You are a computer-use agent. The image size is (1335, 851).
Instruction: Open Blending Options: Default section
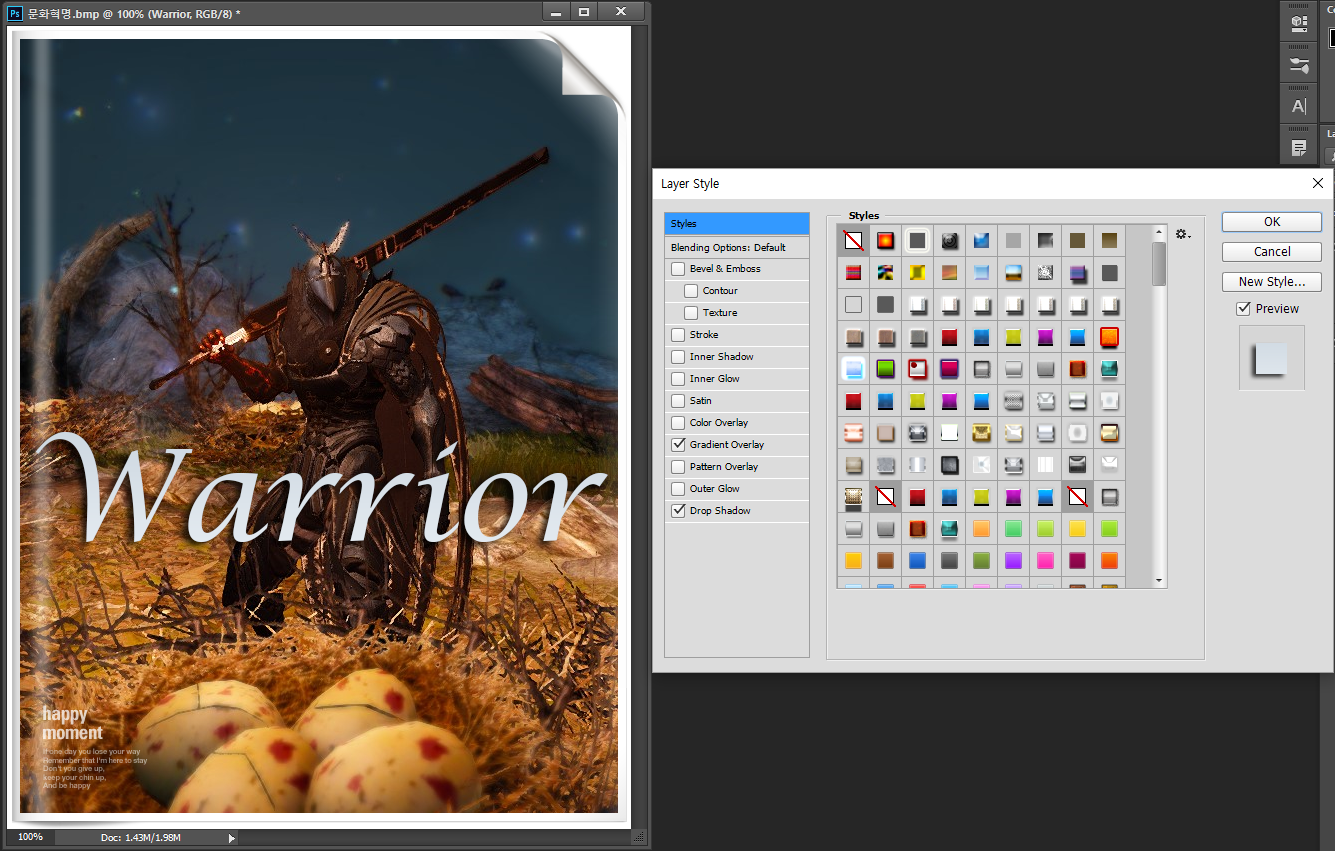click(x=737, y=247)
